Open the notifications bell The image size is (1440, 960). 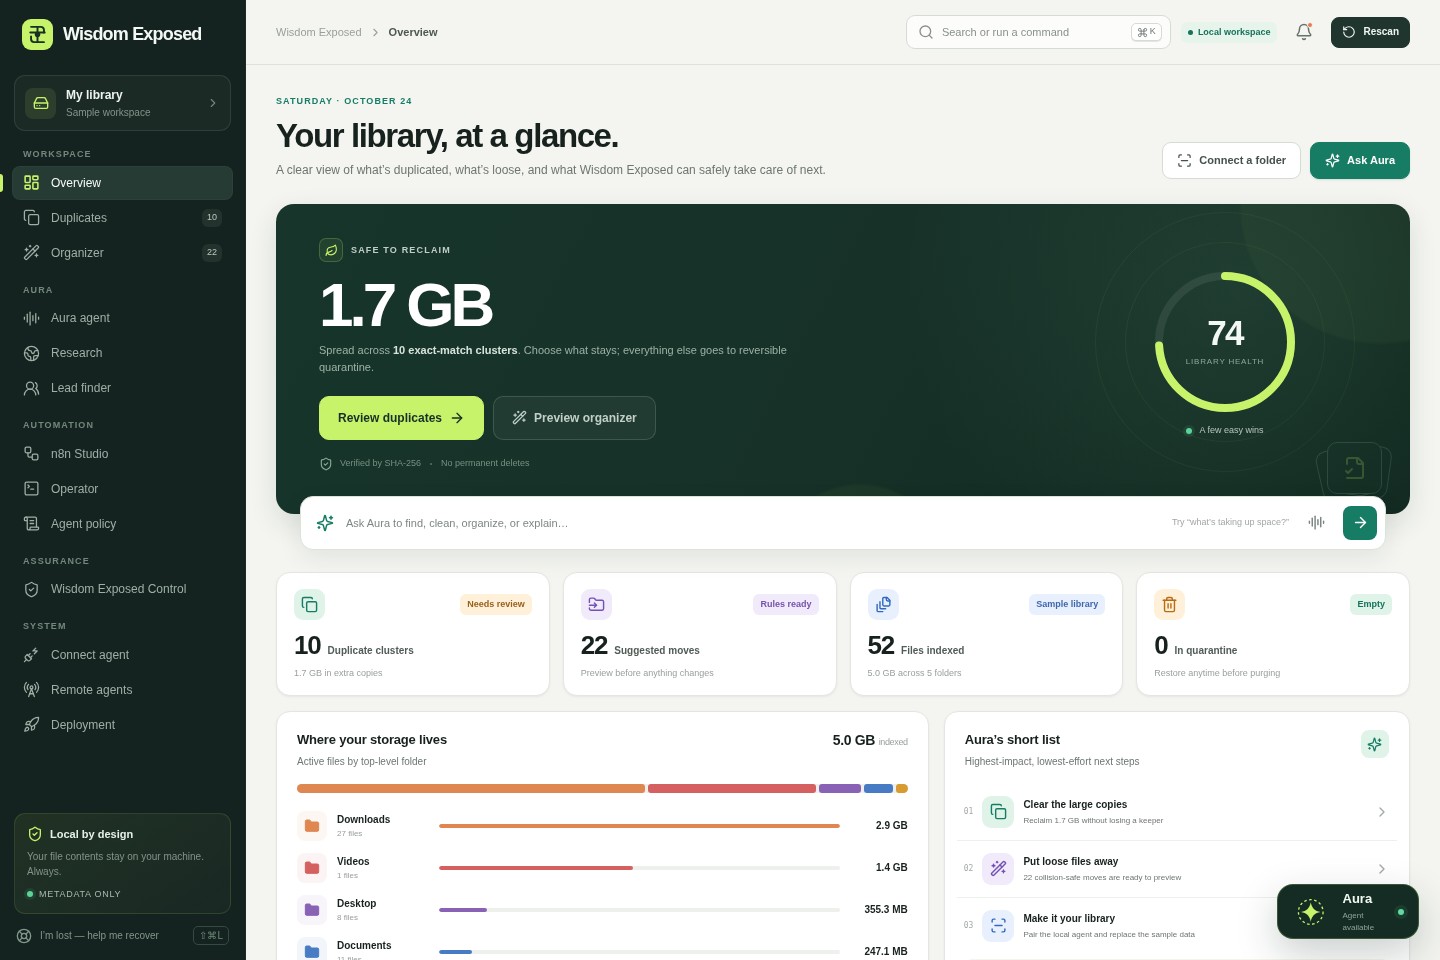pos(1304,32)
